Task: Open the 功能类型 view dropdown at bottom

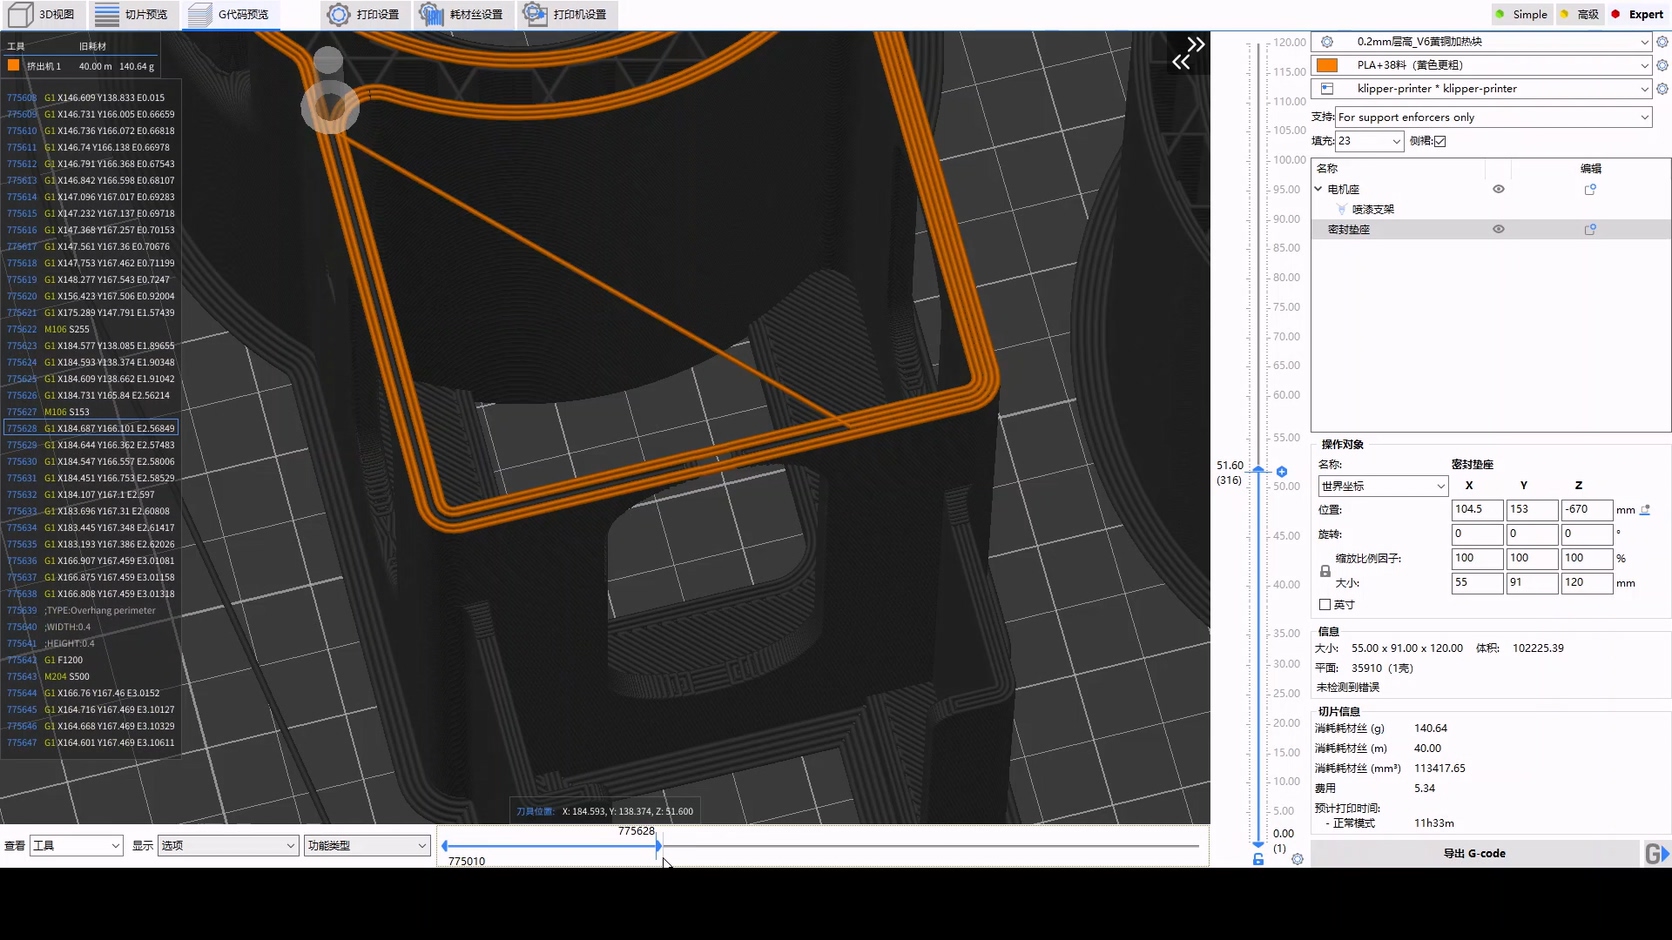Action: click(366, 845)
